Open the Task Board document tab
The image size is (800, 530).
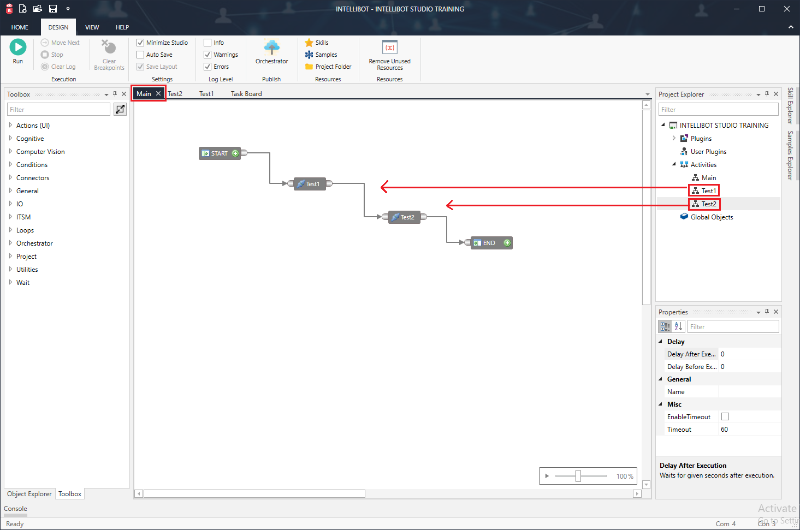coord(246,94)
